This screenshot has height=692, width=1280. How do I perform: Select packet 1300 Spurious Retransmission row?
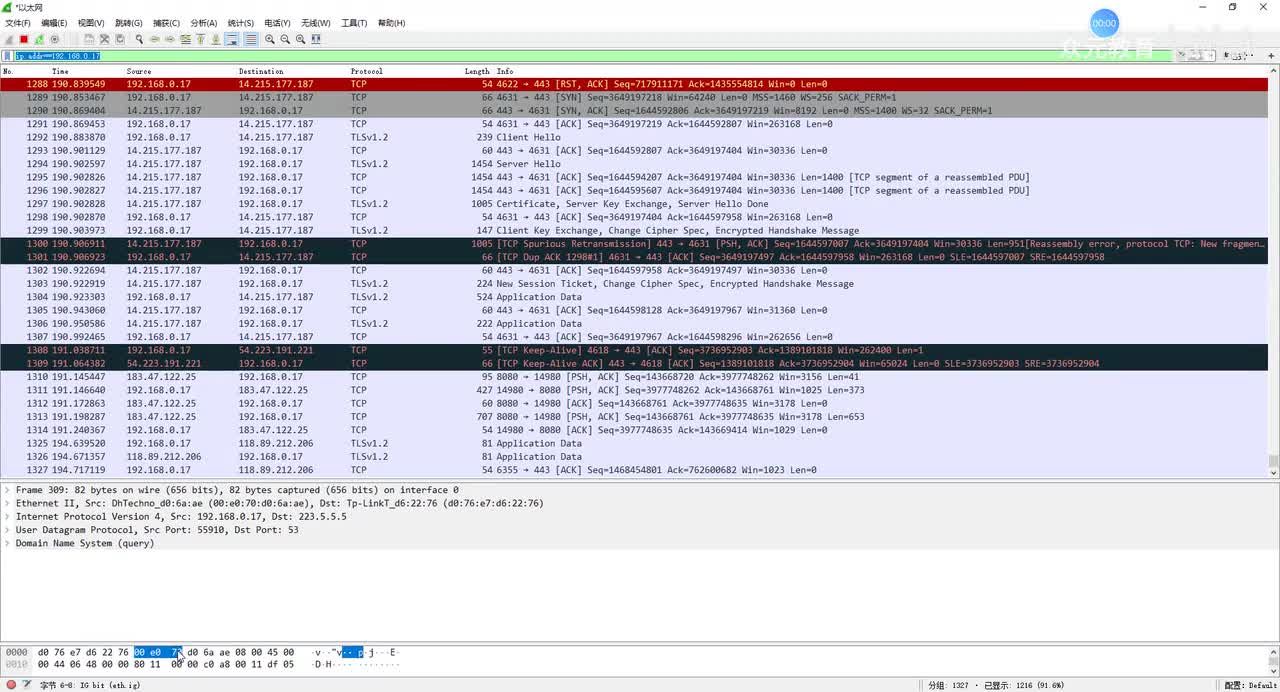[x=634, y=244]
